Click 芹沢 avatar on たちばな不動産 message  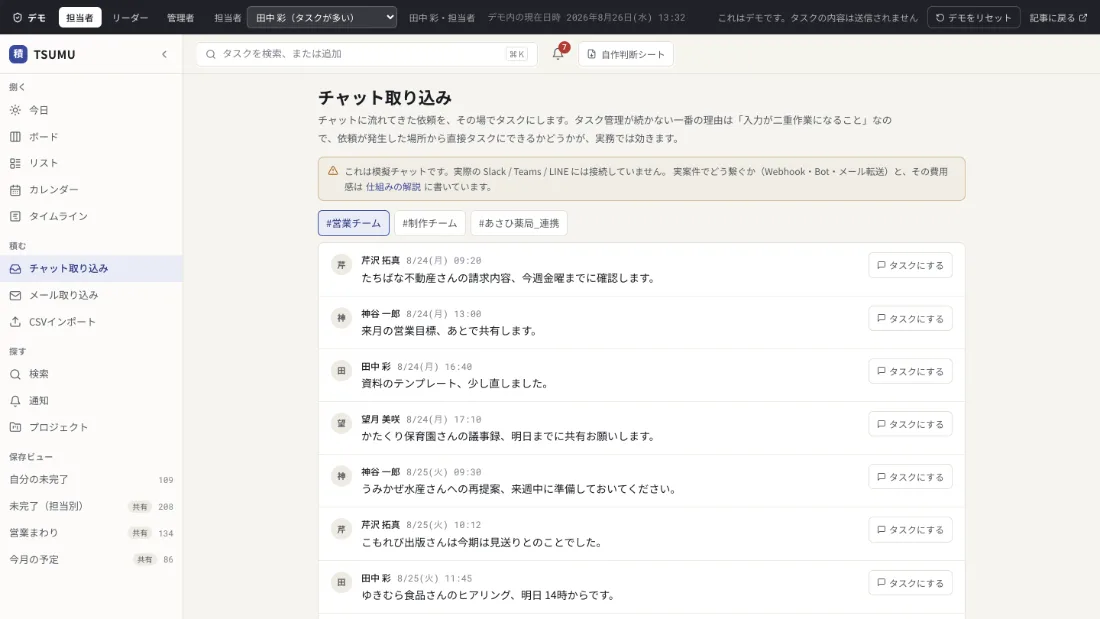coord(342,265)
